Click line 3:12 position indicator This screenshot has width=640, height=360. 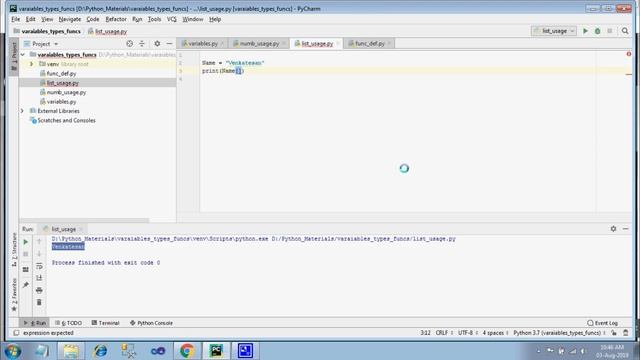click(x=425, y=333)
